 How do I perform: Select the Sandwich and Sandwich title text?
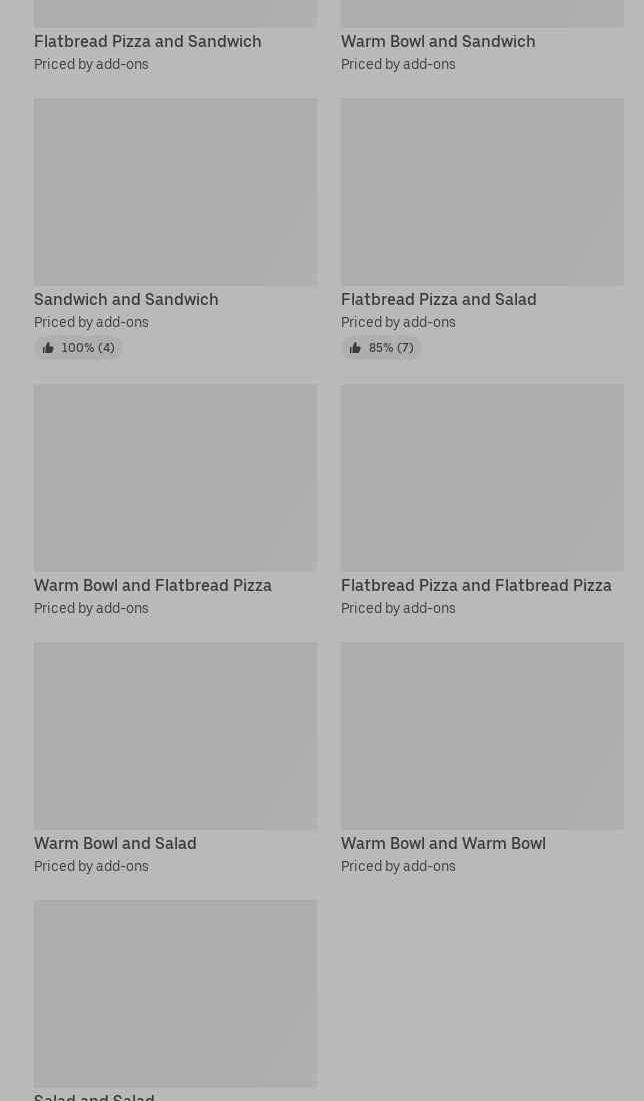click(x=126, y=299)
